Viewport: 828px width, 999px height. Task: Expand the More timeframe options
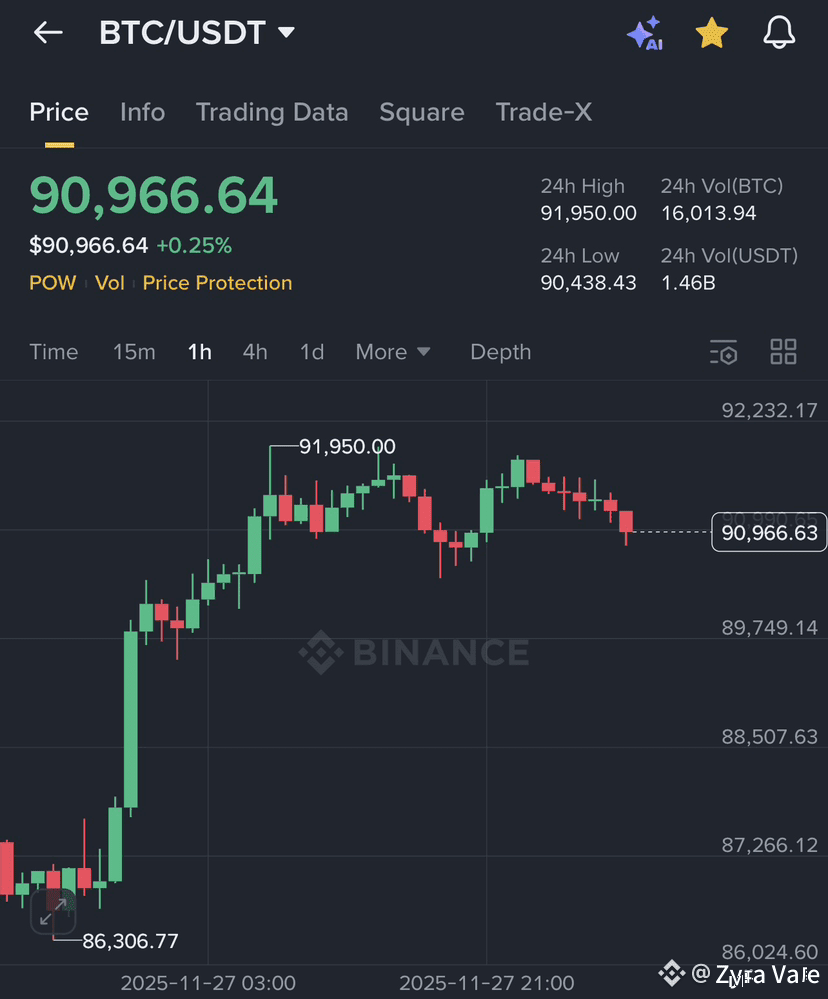[392, 352]
